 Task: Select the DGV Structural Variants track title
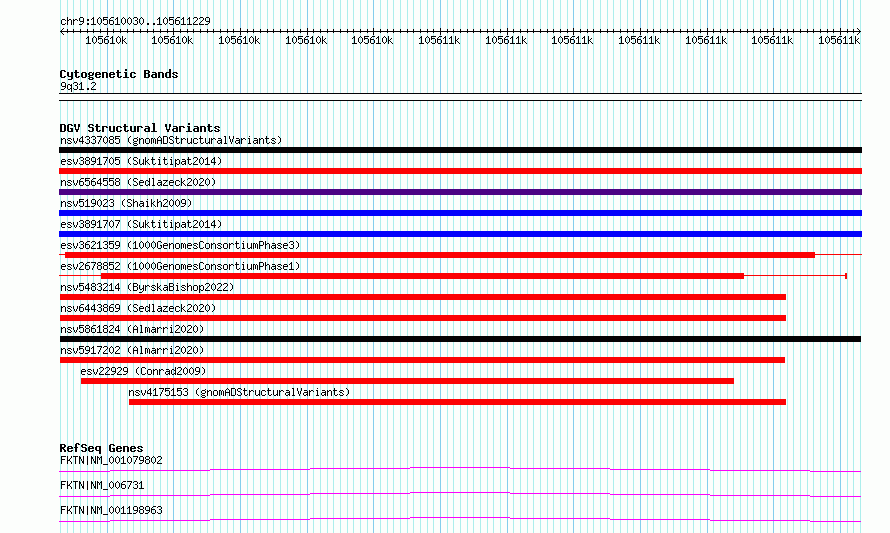pyautogui.click(x=140, y=128)
